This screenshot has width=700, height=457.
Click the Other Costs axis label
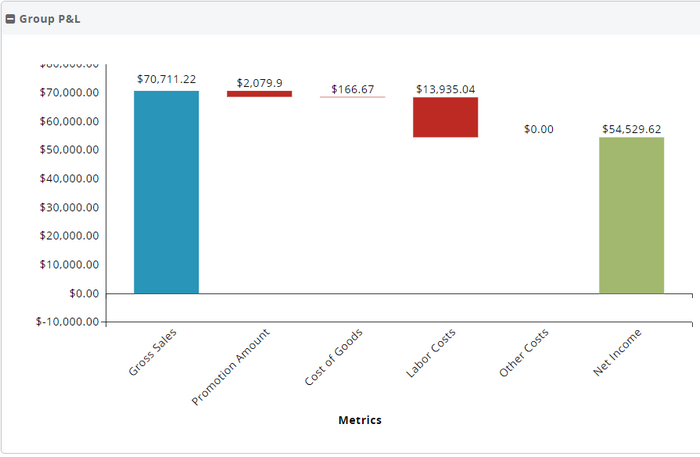525,354
